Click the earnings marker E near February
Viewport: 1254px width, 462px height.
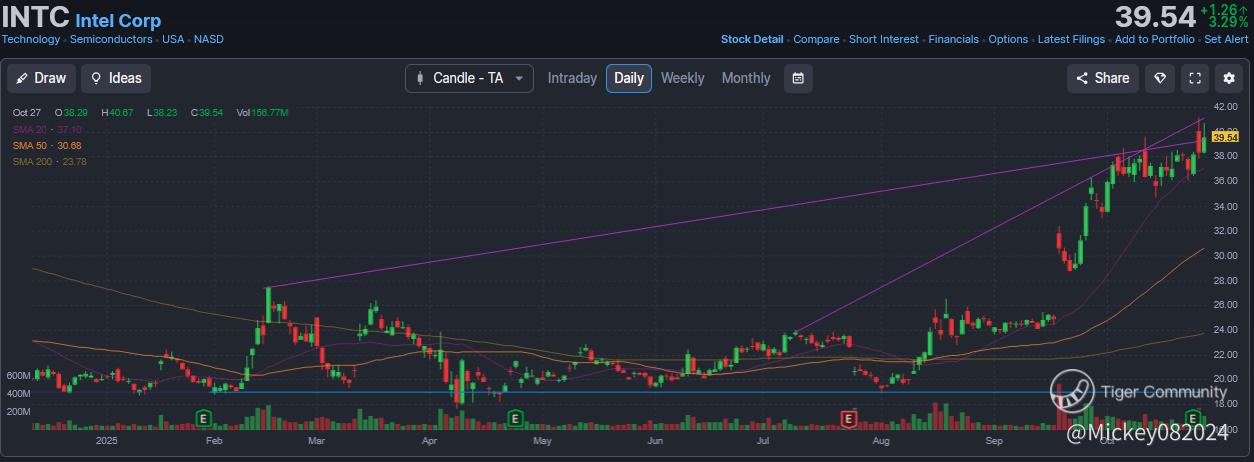pyautogui.click(x=202, y=417)
